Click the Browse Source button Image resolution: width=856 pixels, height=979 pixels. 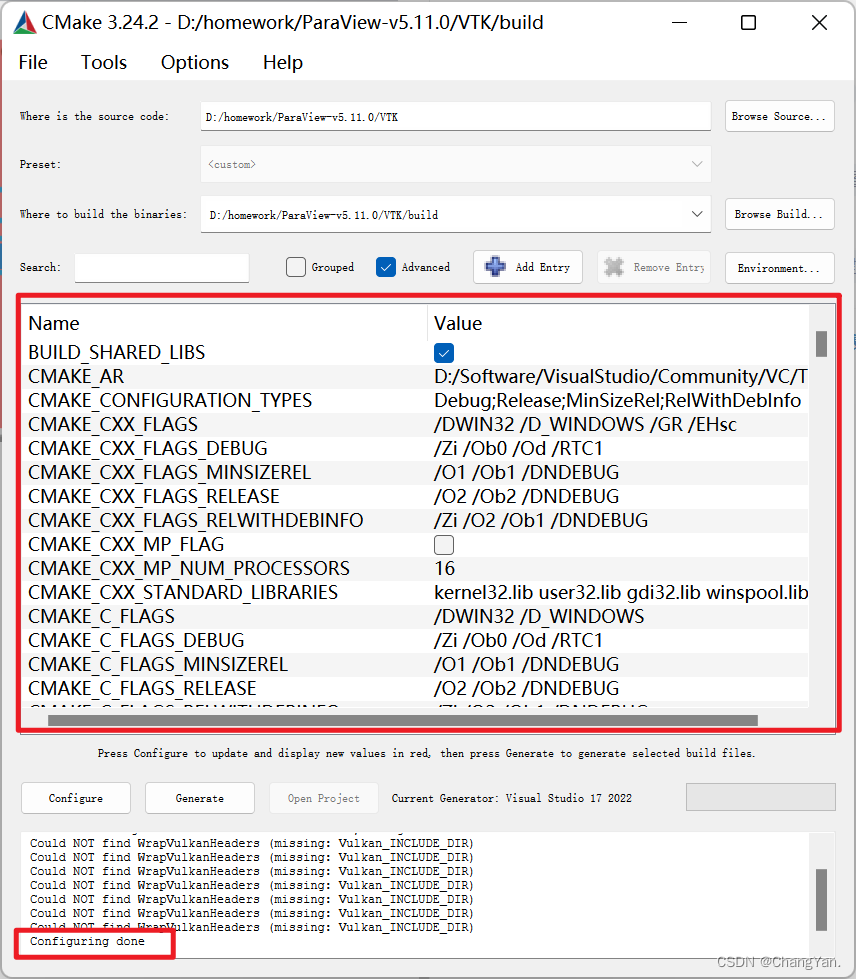coord(779,117)
